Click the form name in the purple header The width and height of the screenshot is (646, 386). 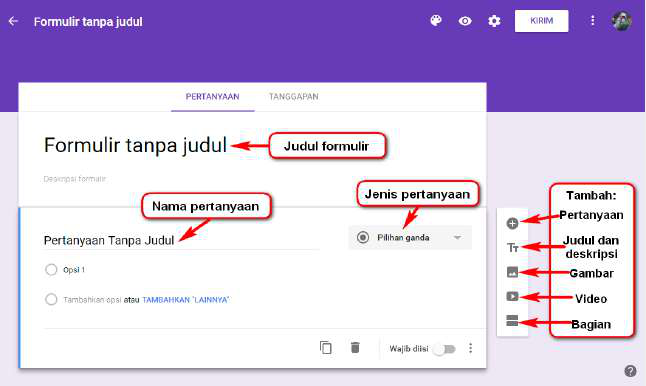(88, 21)
